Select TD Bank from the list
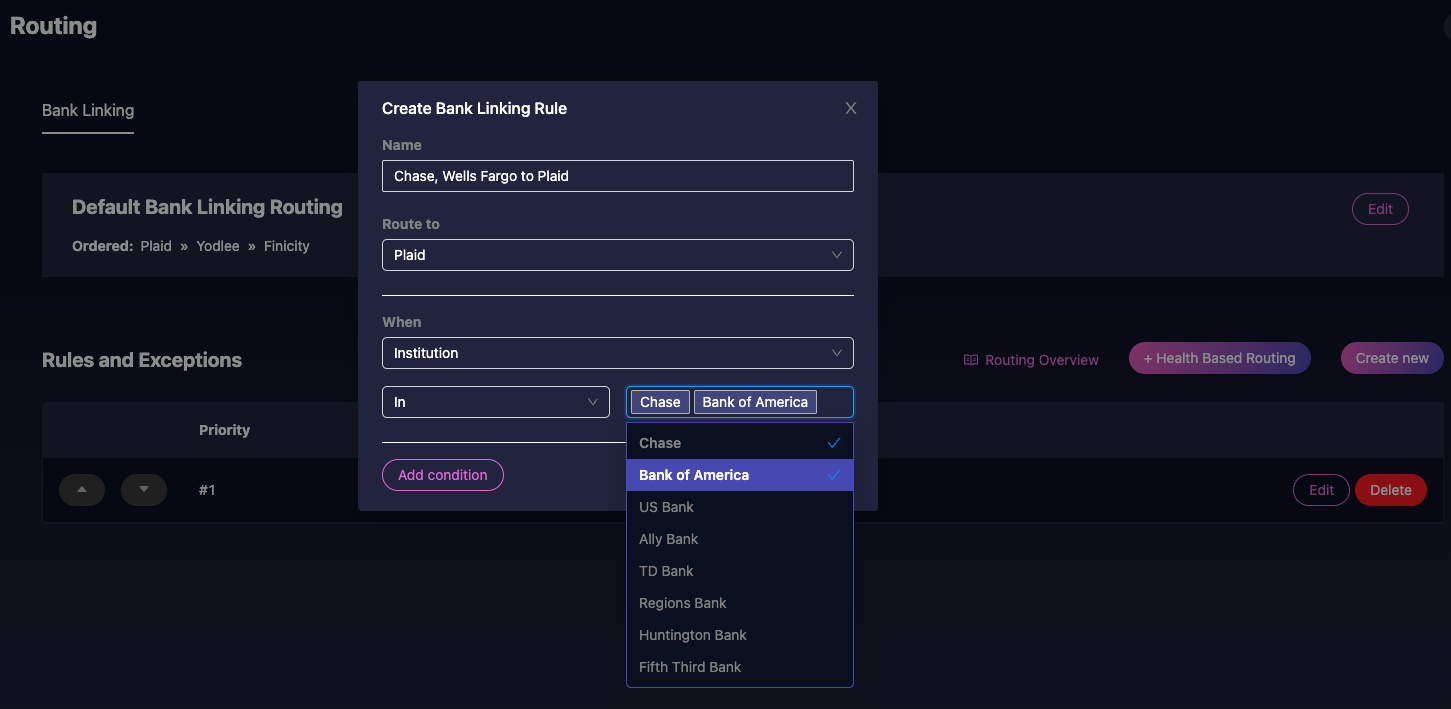The height and width of the screenshot is (709, 1451). click(740, 571)
